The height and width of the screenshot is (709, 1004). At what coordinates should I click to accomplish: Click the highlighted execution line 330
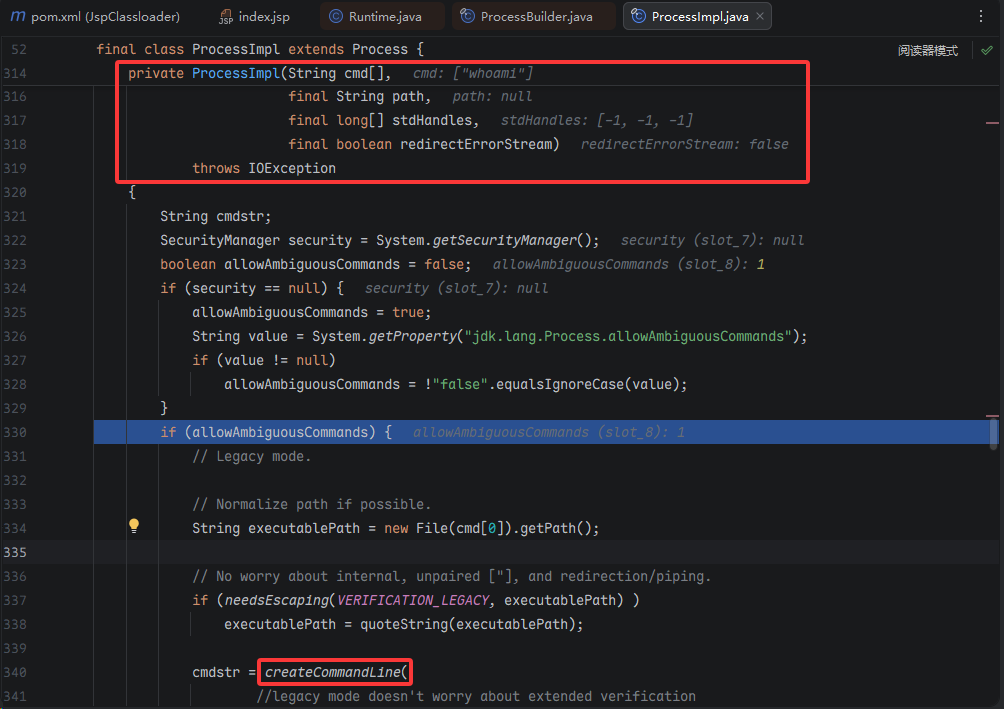pos(500,432)
